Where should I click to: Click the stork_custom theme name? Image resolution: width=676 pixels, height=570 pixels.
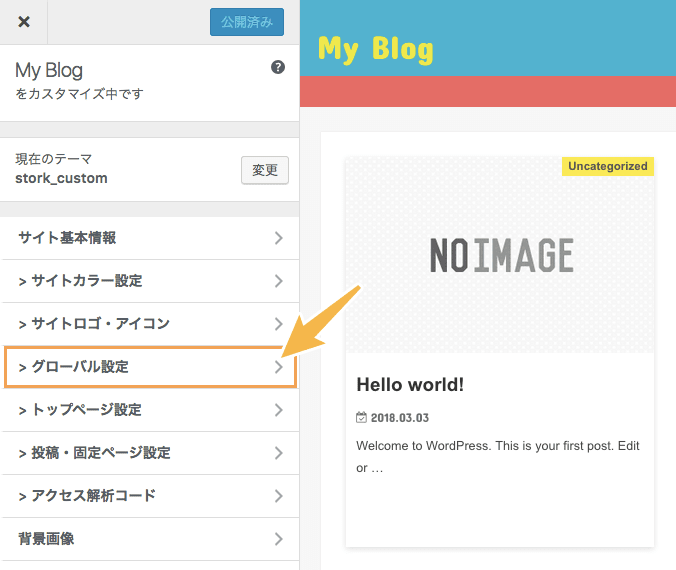point(61,178)
